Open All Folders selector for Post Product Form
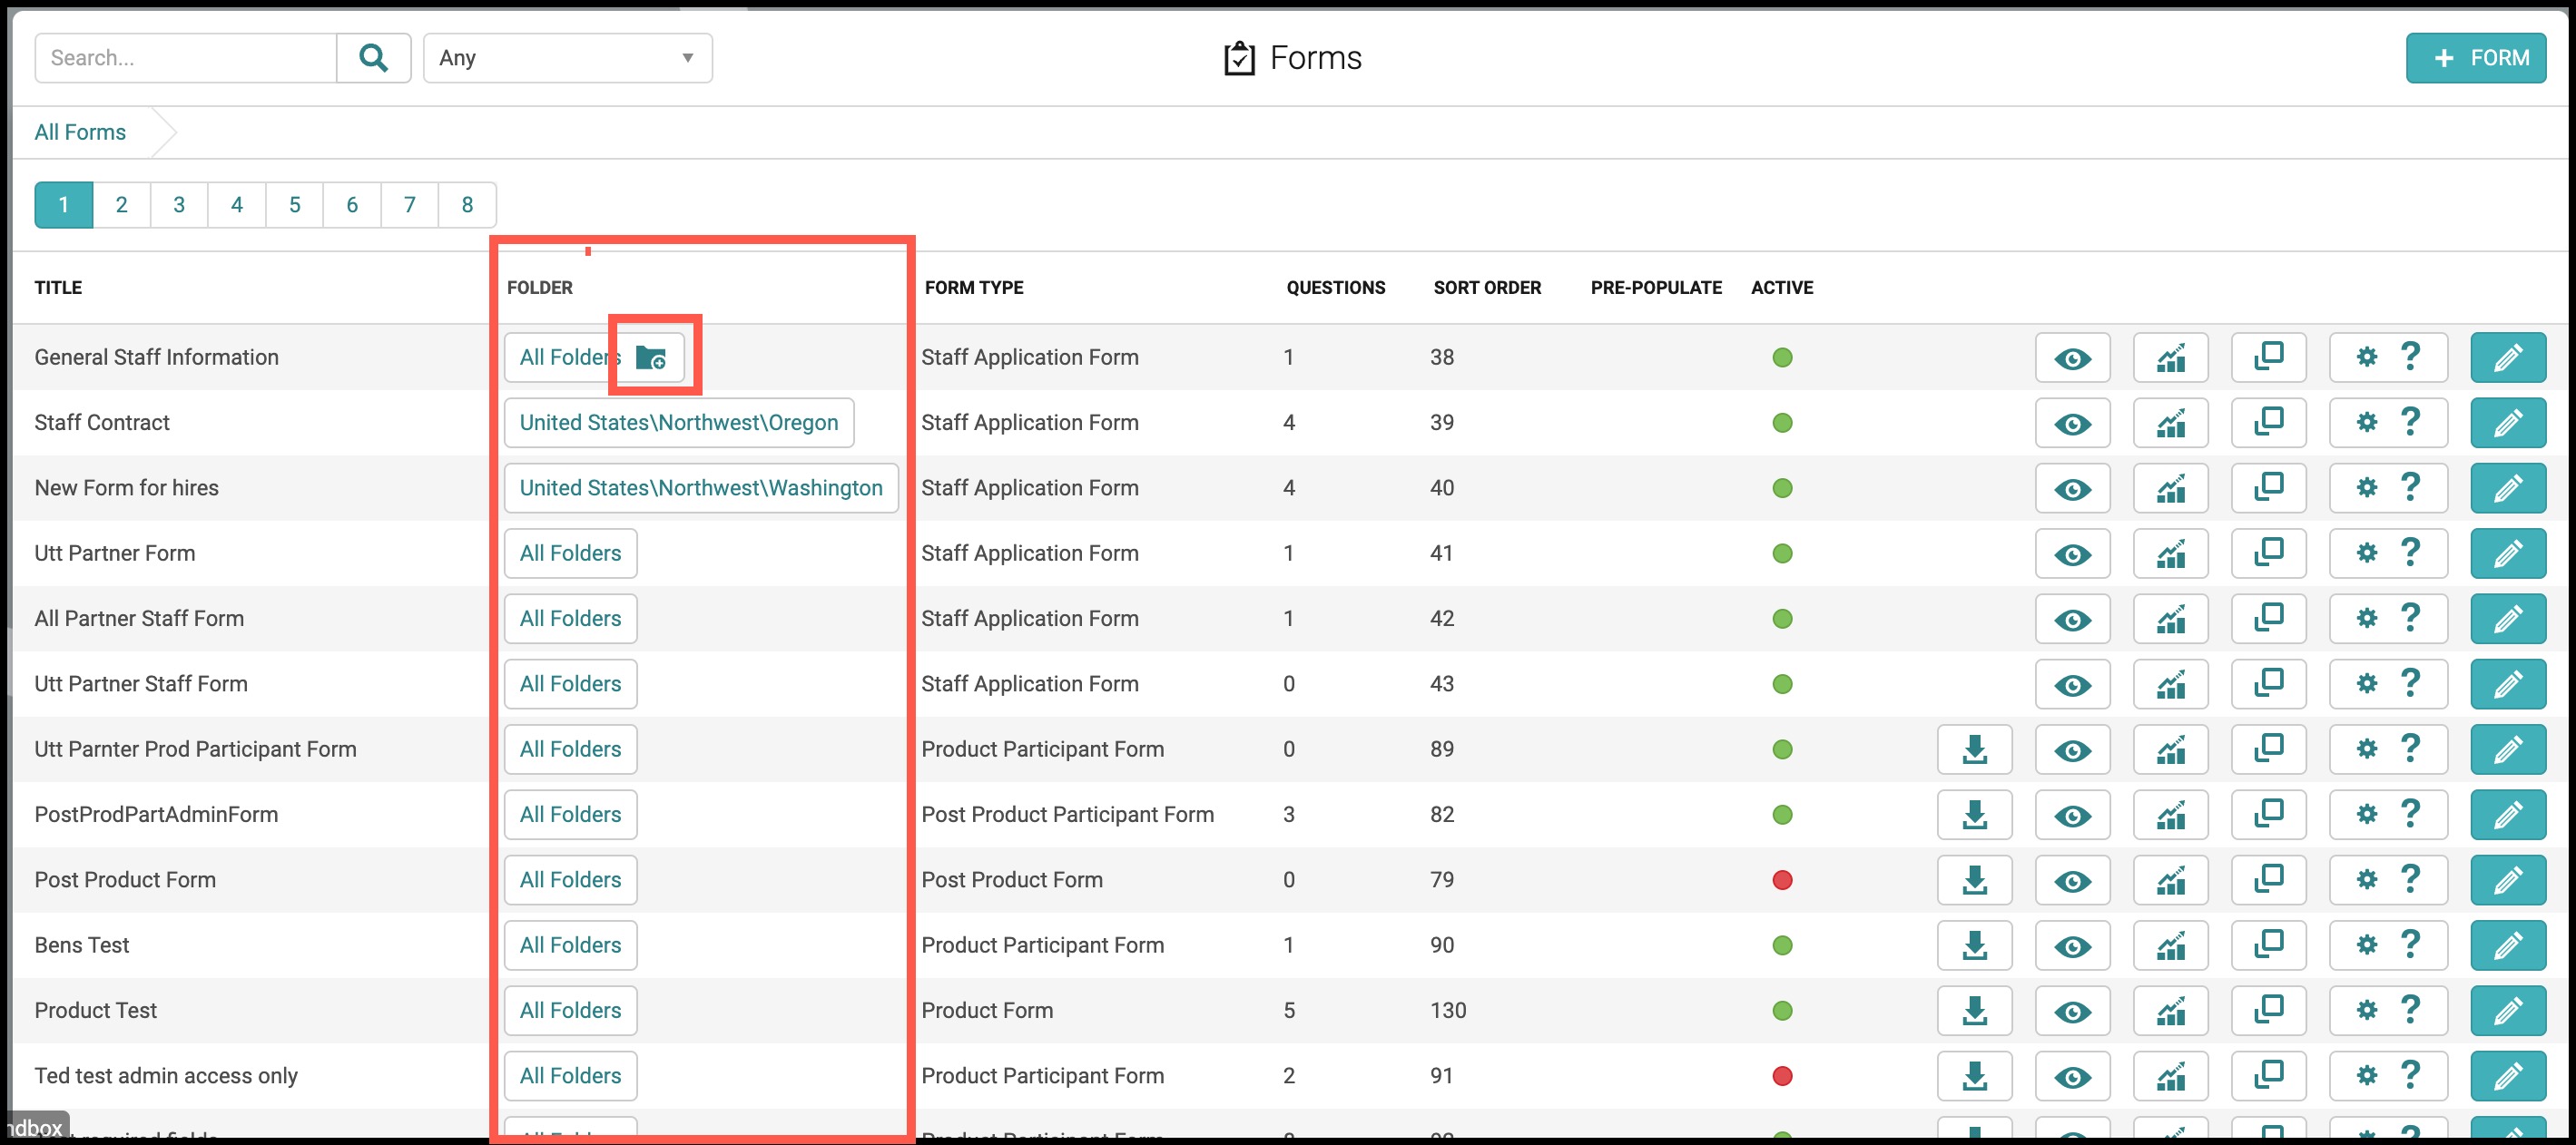Image resolution: width=2576 pixels, height=1145 pixels. [570, 880]
